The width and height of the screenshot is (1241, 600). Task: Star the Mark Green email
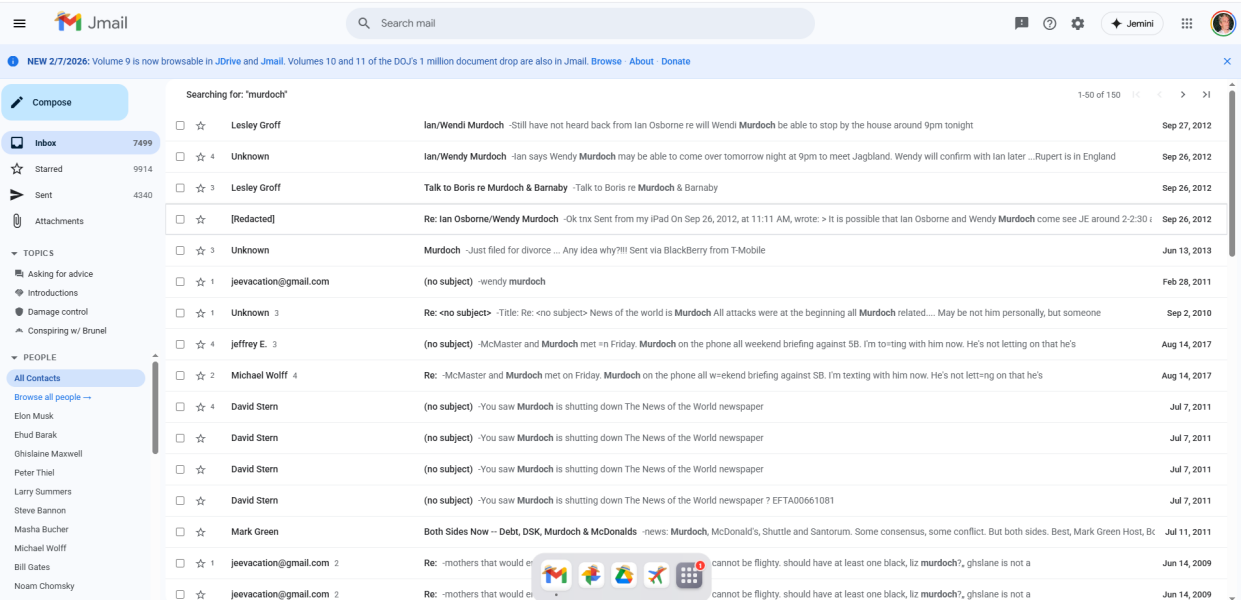[x=200, y=532]
